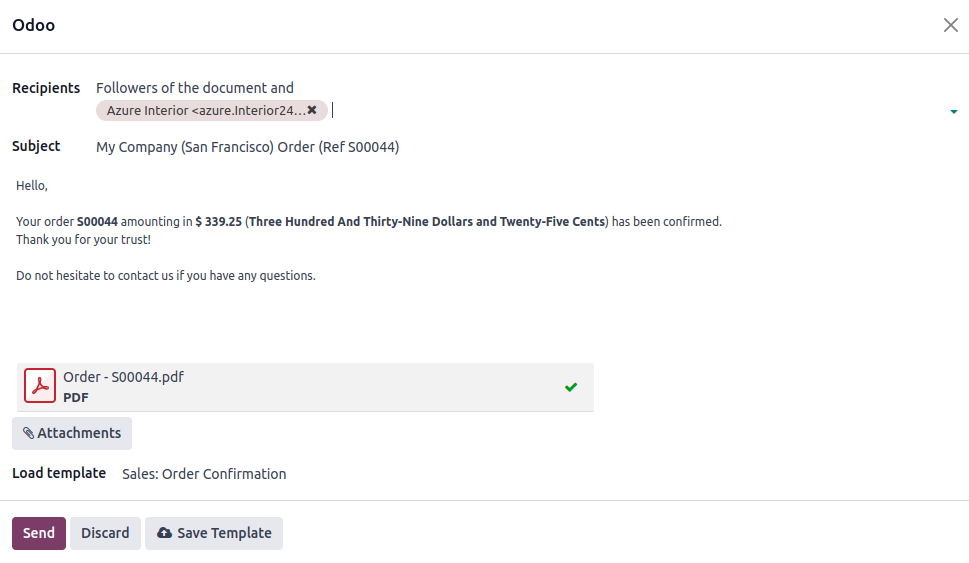
Task: Expand the Recipients dropdown arrow
Action: [x=953, y=111]
